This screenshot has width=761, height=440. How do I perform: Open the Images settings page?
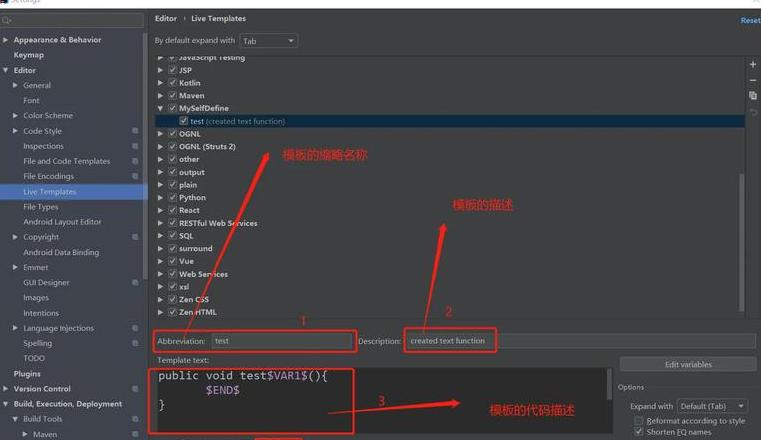[x=36, y=297]
